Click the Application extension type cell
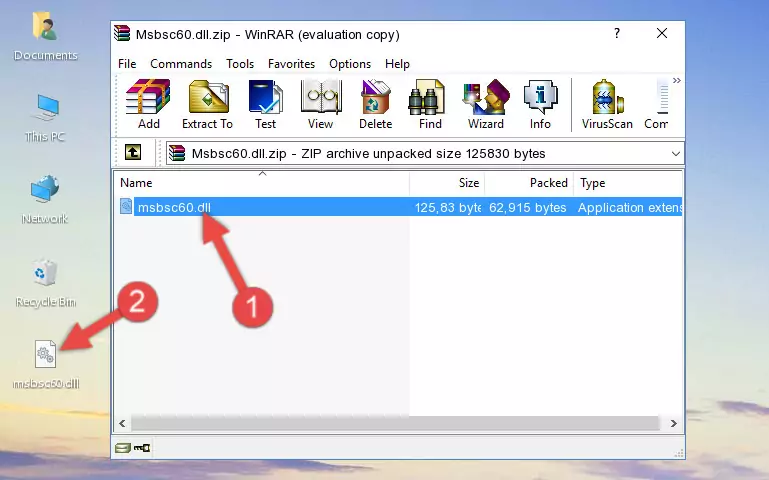The width and height of the screenshot is (769, 480). (x=630, y=207)
